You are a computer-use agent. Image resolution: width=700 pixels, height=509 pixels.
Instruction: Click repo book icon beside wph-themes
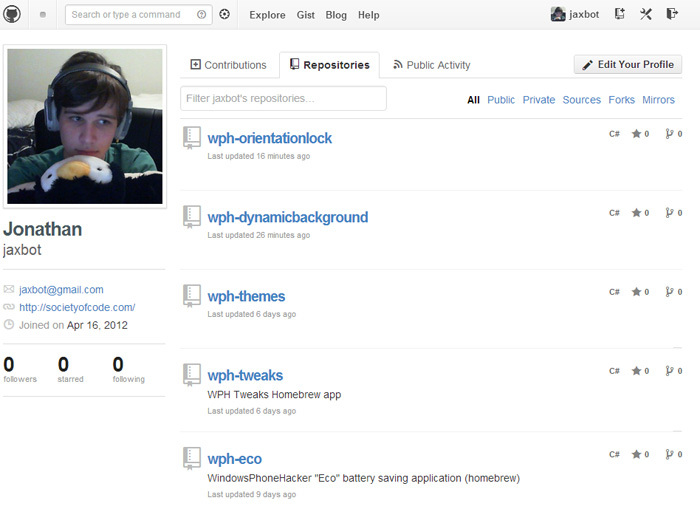192,296
